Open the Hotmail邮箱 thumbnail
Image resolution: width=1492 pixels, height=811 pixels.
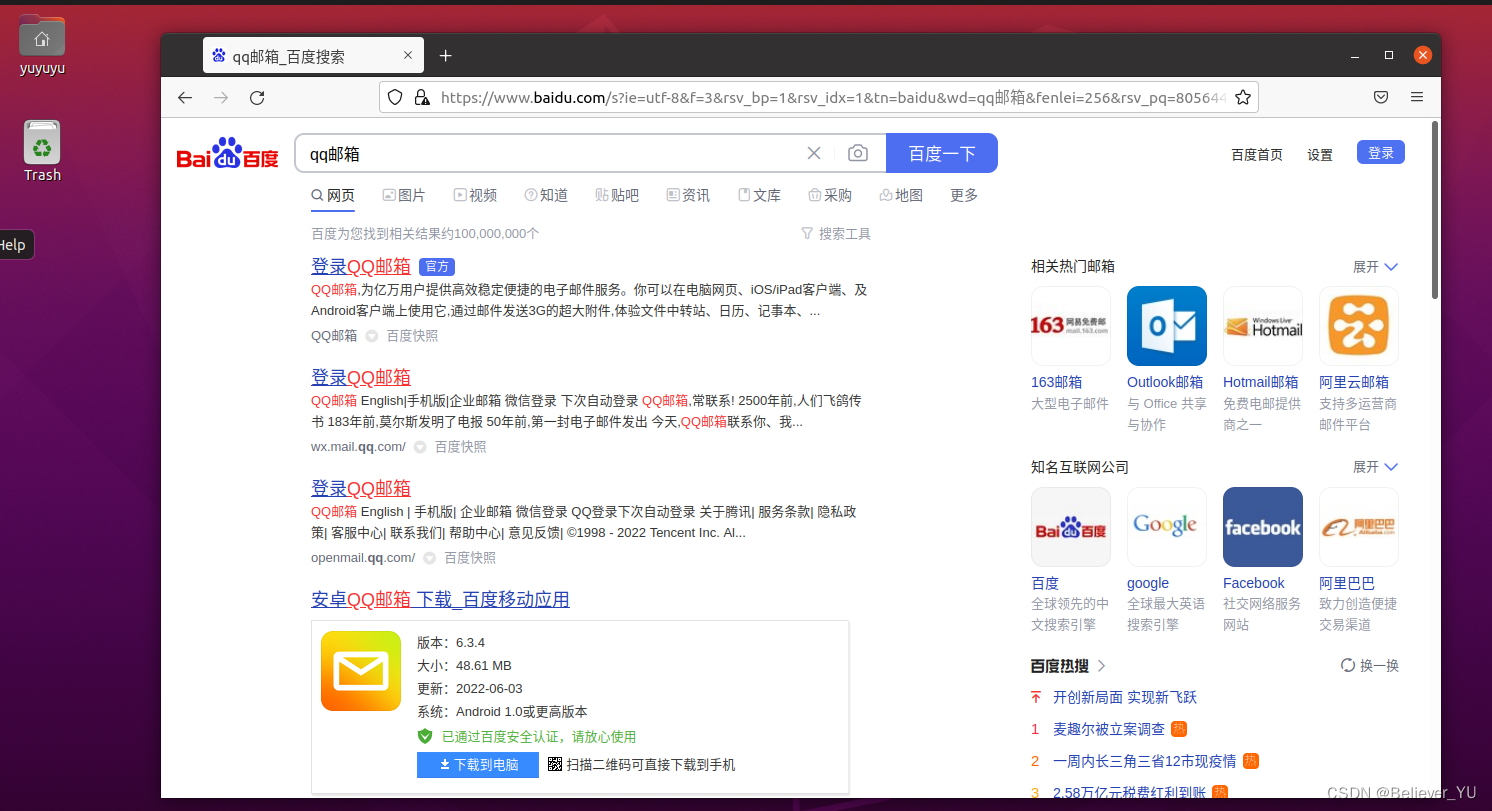pyautogui.click(x=1262, y=326)
